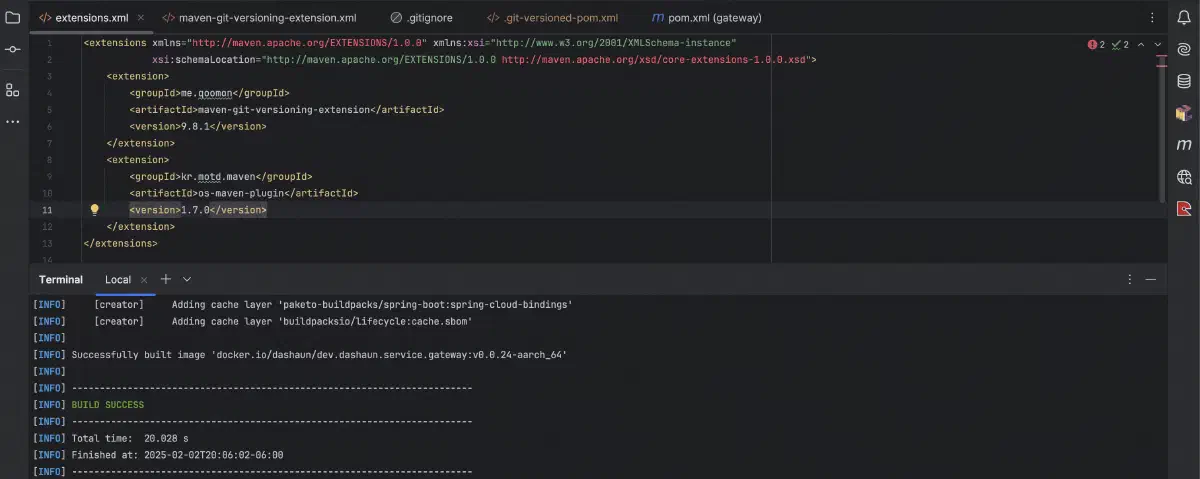Viewport: 1200px width, 479px height.
Task: Switch to maven-git-versioning-extension.xml tab
Action: coord(259,18)
